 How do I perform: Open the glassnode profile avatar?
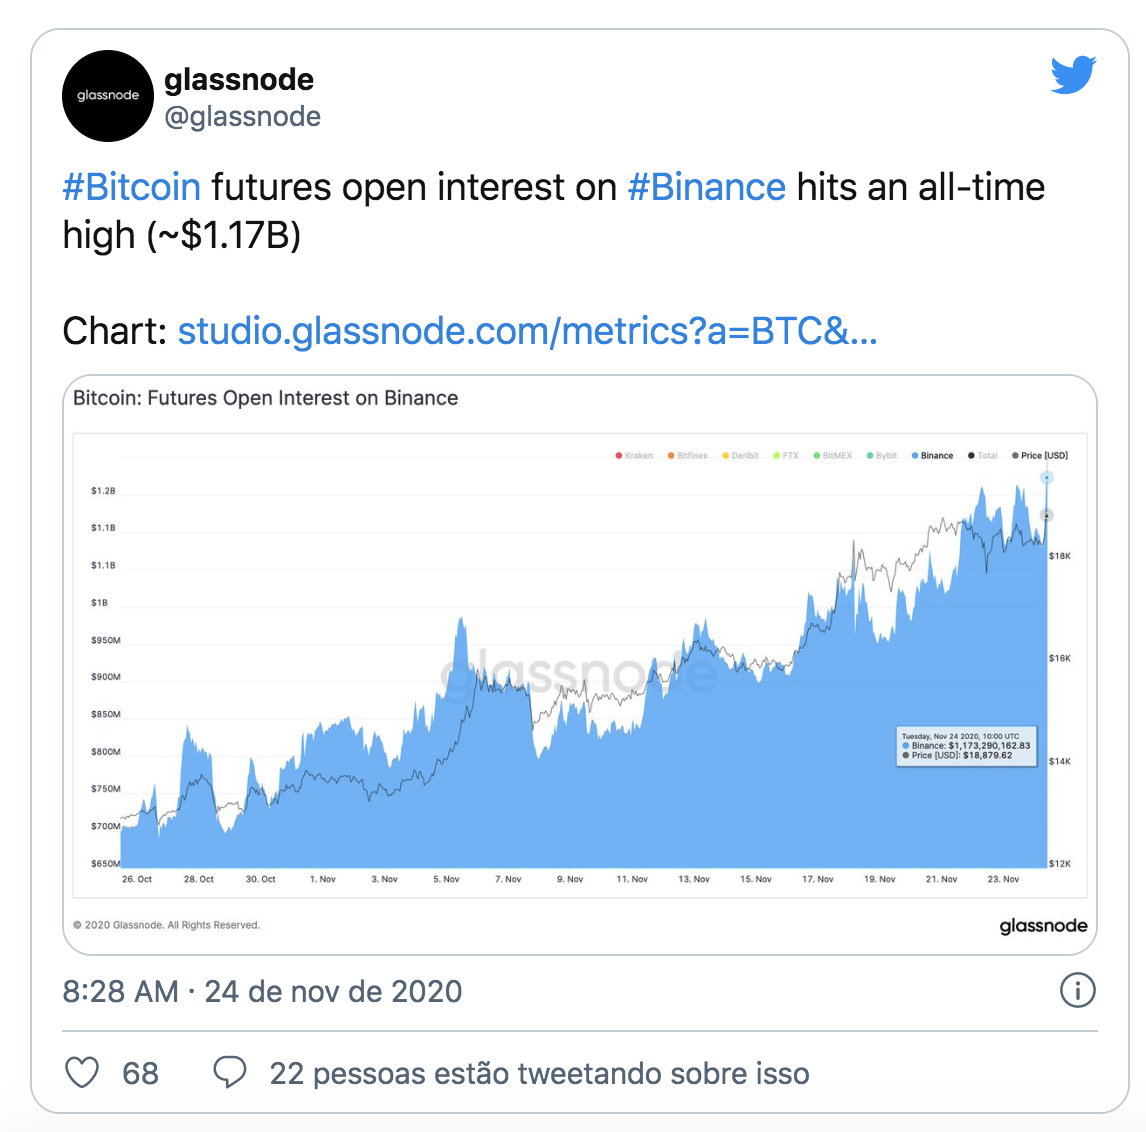click(108, 96)
